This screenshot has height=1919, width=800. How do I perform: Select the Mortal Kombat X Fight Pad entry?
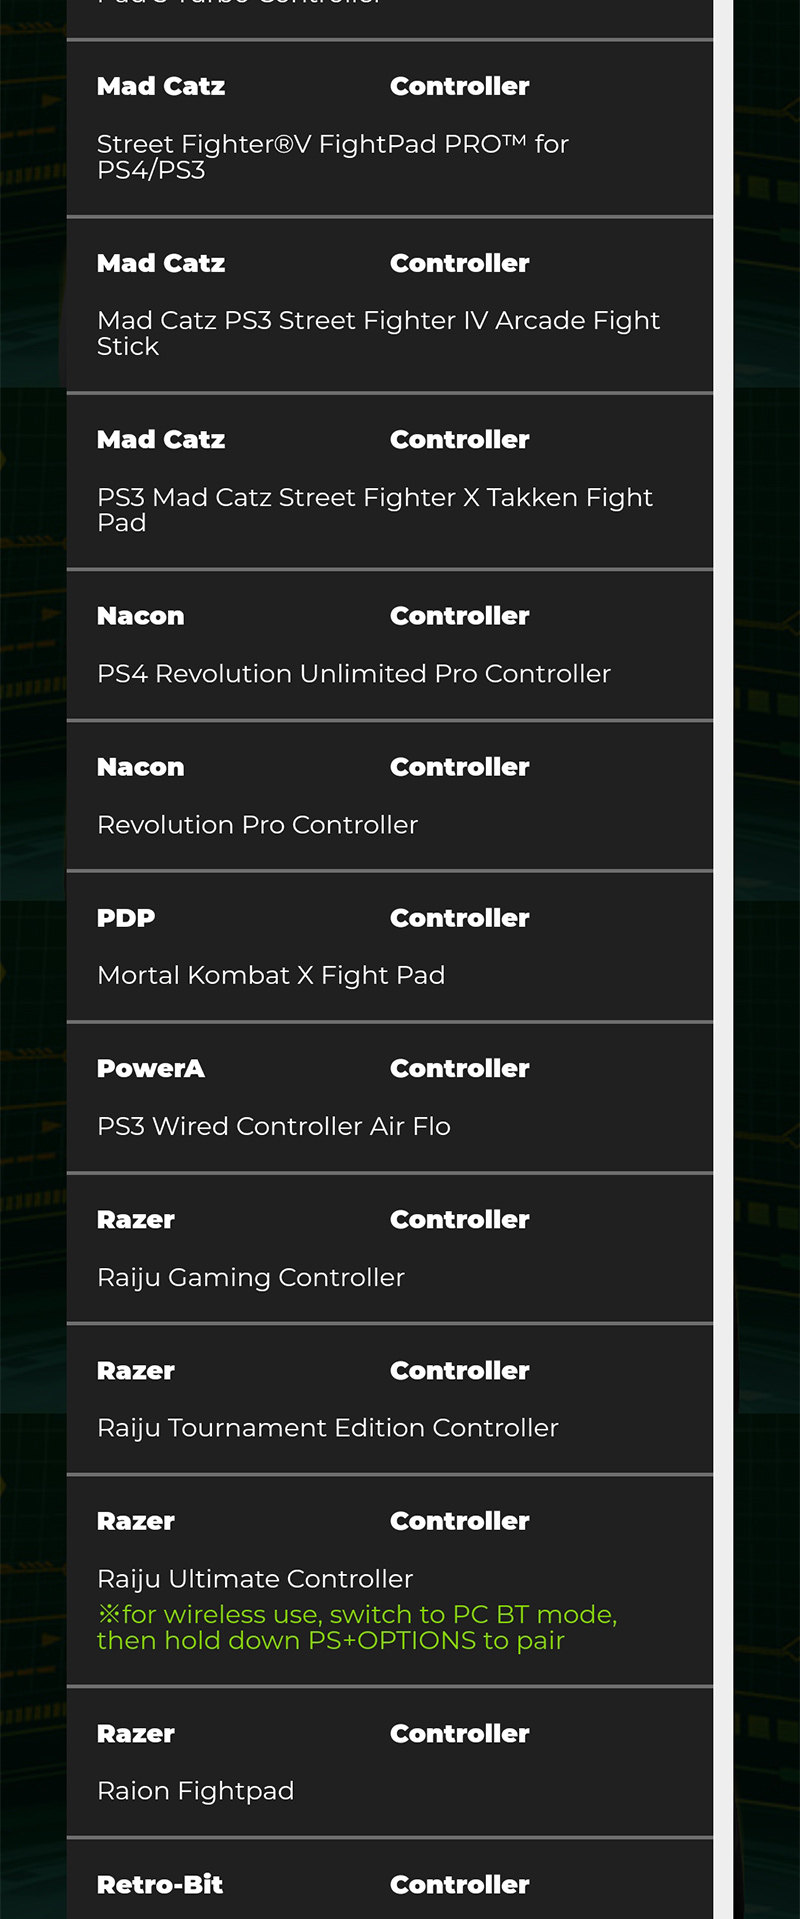click(271, 975)
